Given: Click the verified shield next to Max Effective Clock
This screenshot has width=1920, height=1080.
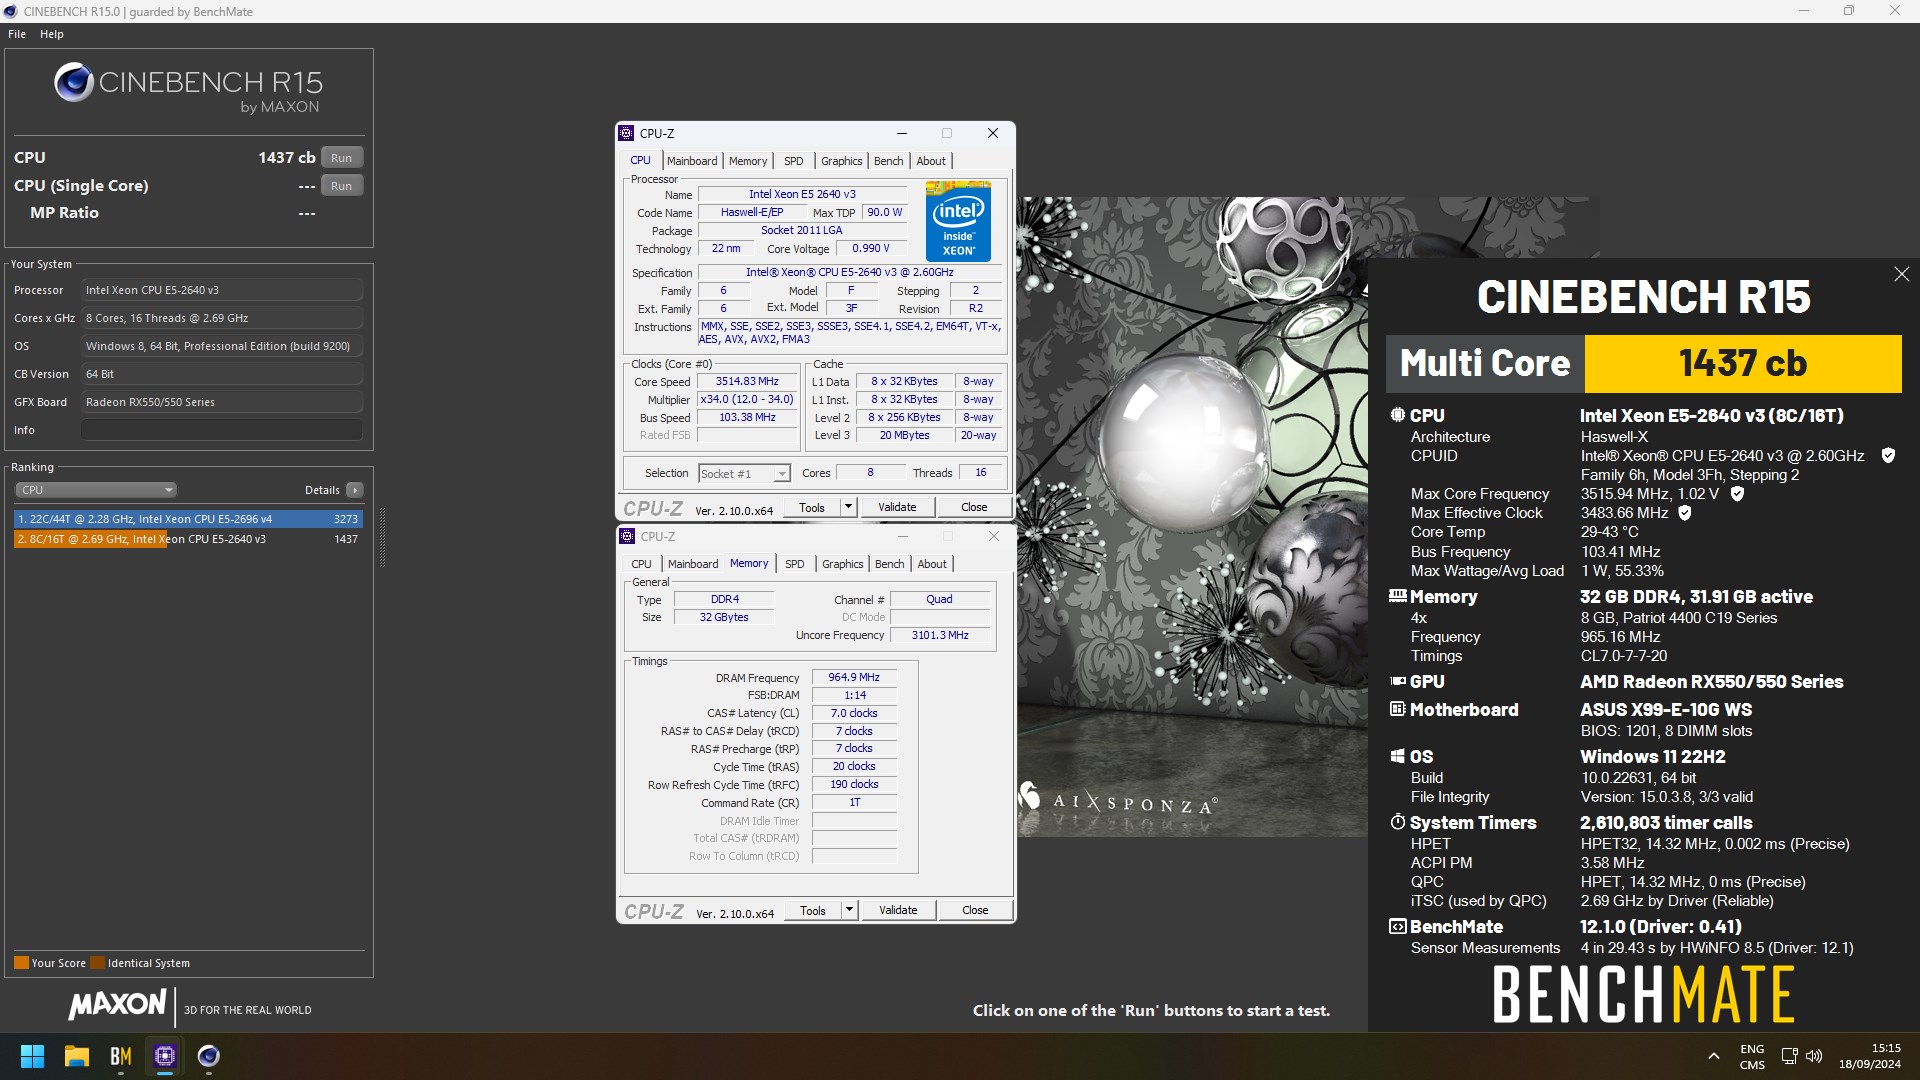Looking at the screenshot, I should [1685, 513].
